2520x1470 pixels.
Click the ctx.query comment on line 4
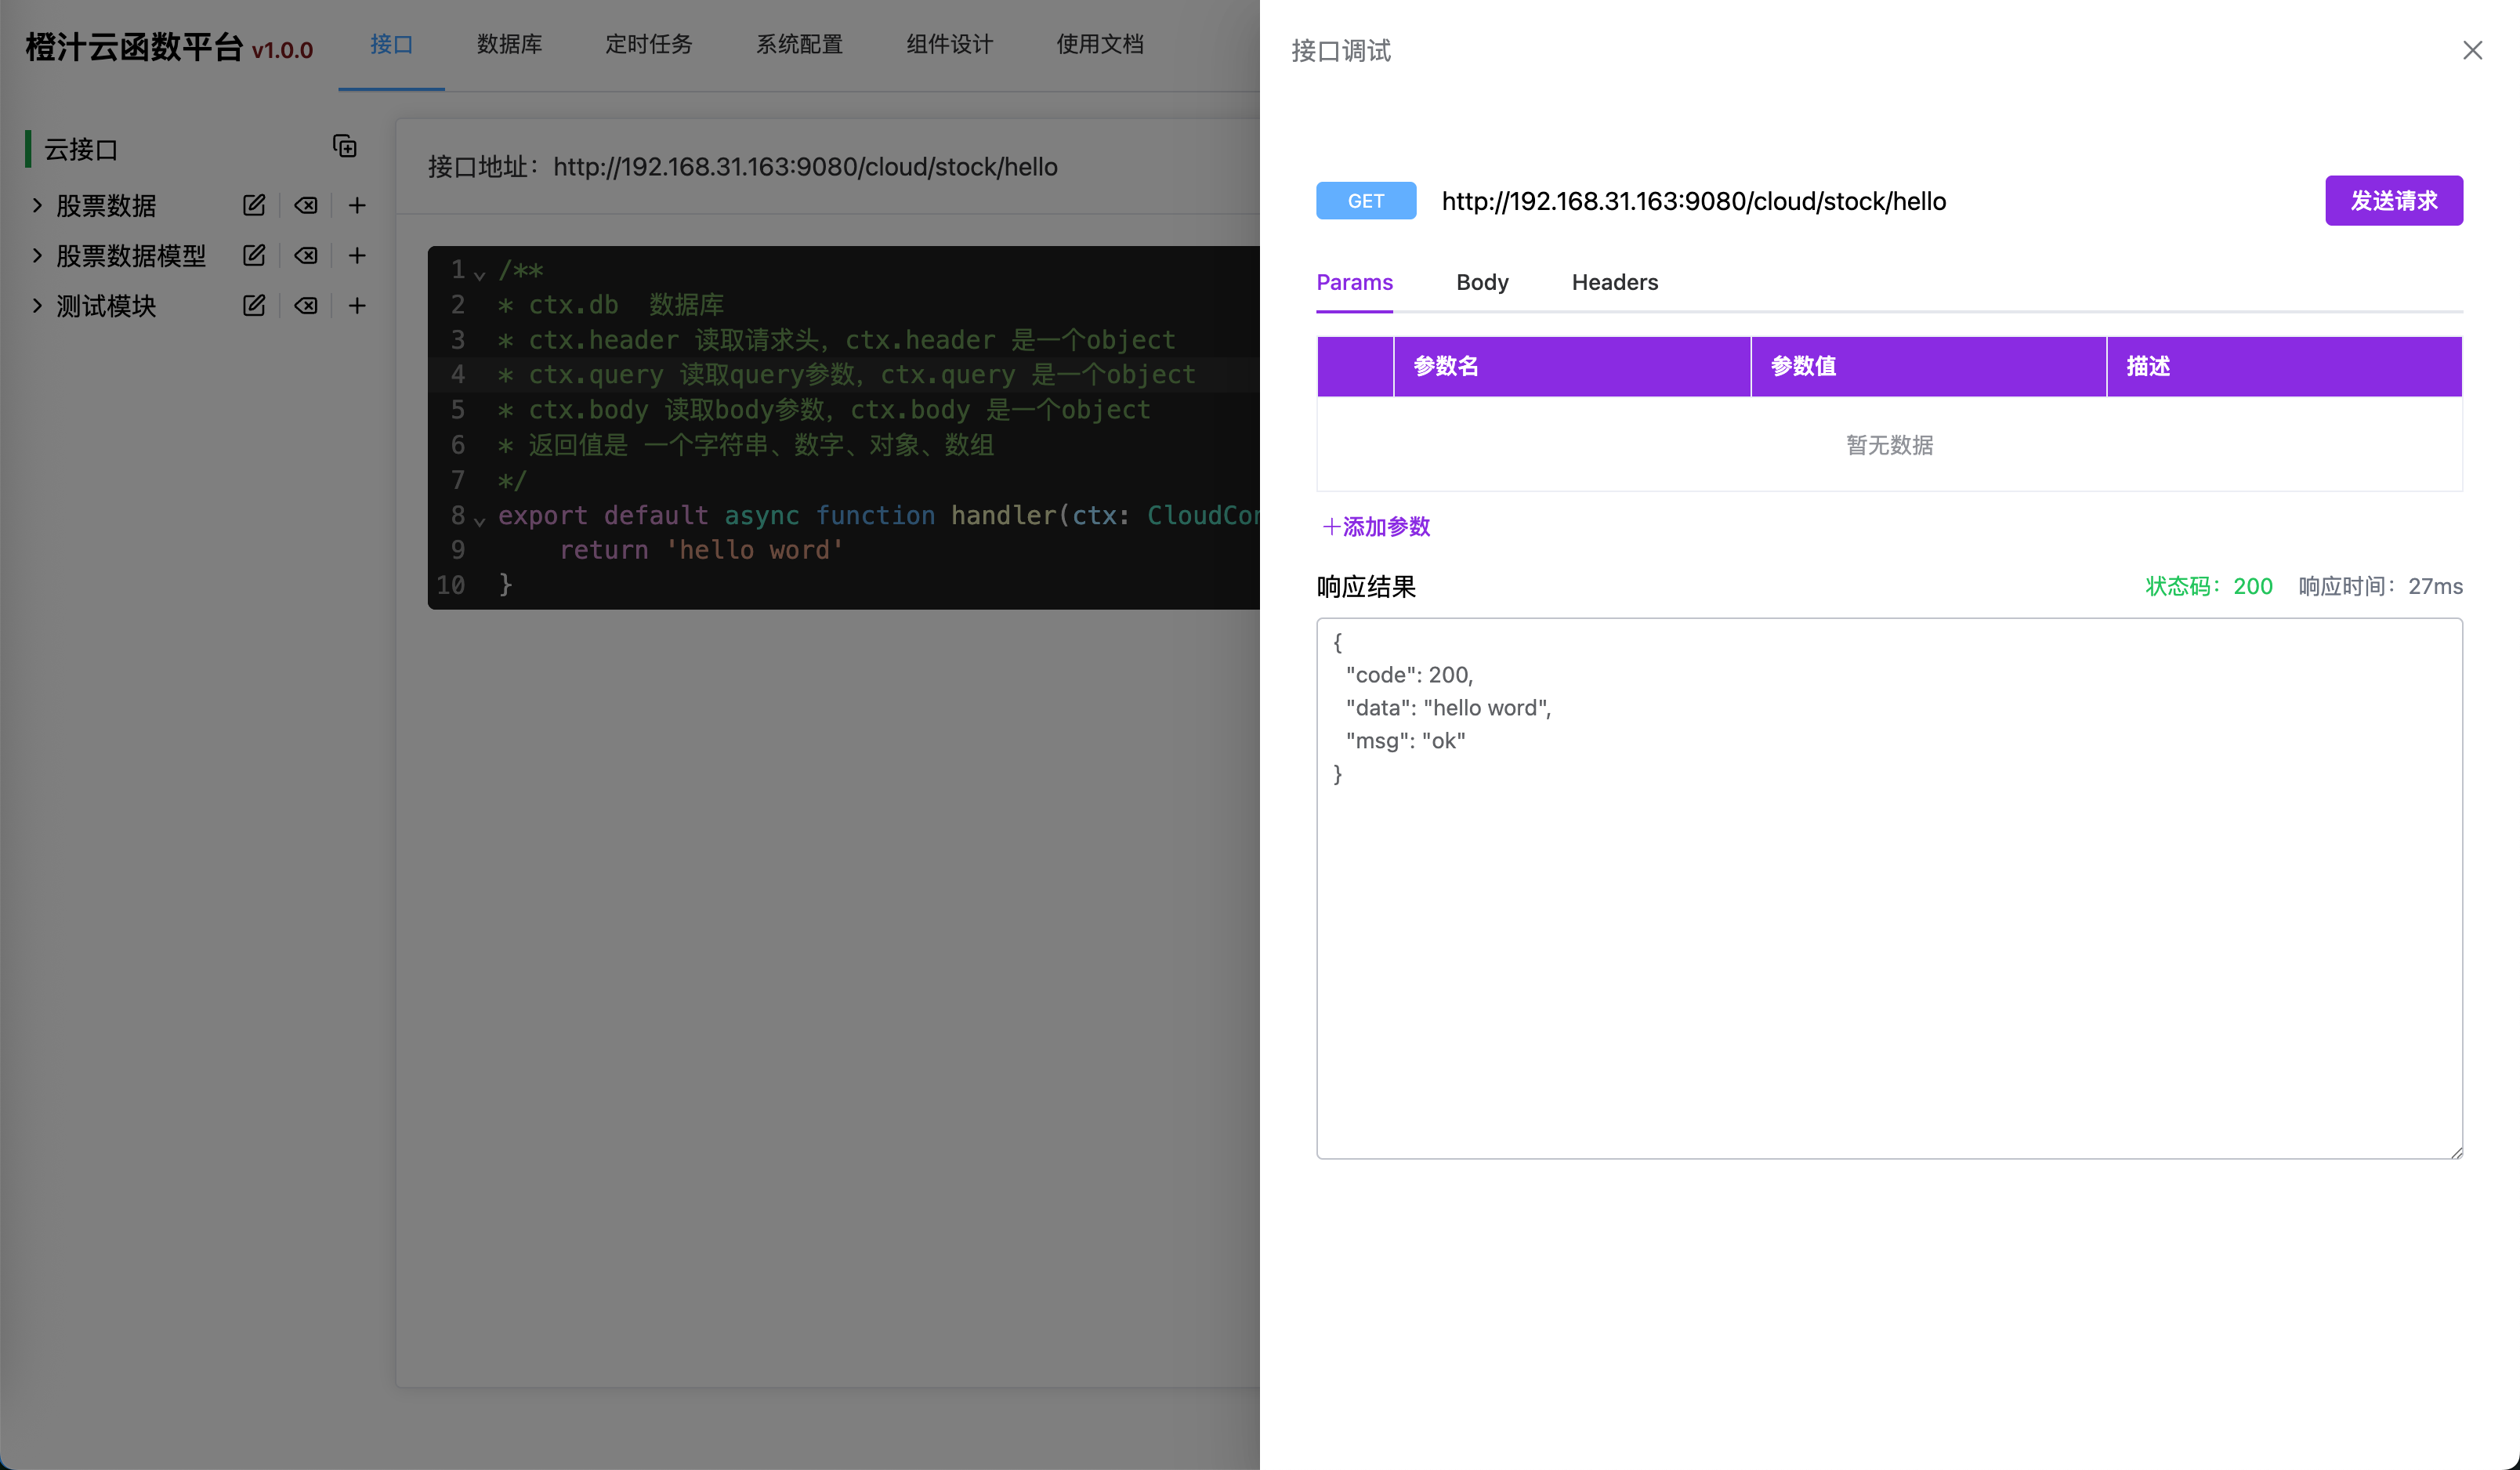846,374
